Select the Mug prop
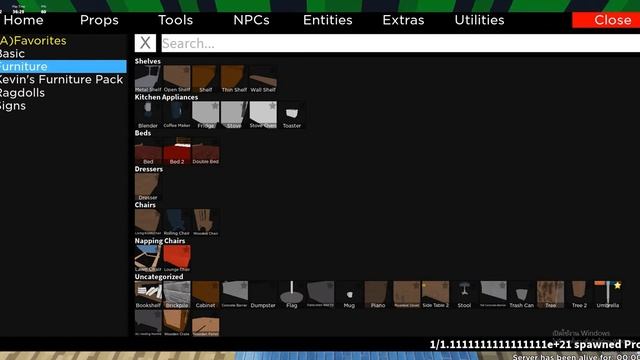This screenshot has width=640, height=360. point(349,295)
